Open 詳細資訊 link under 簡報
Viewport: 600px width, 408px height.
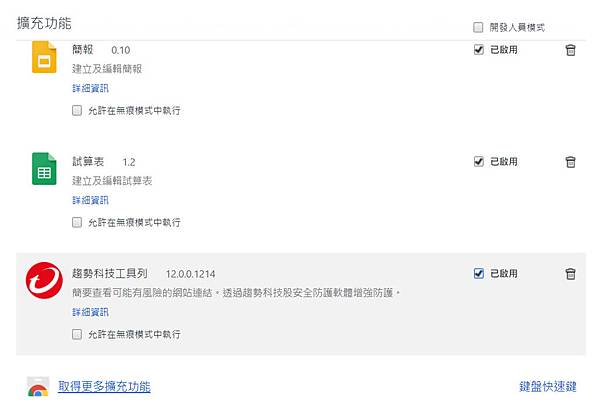click(90, 88)
